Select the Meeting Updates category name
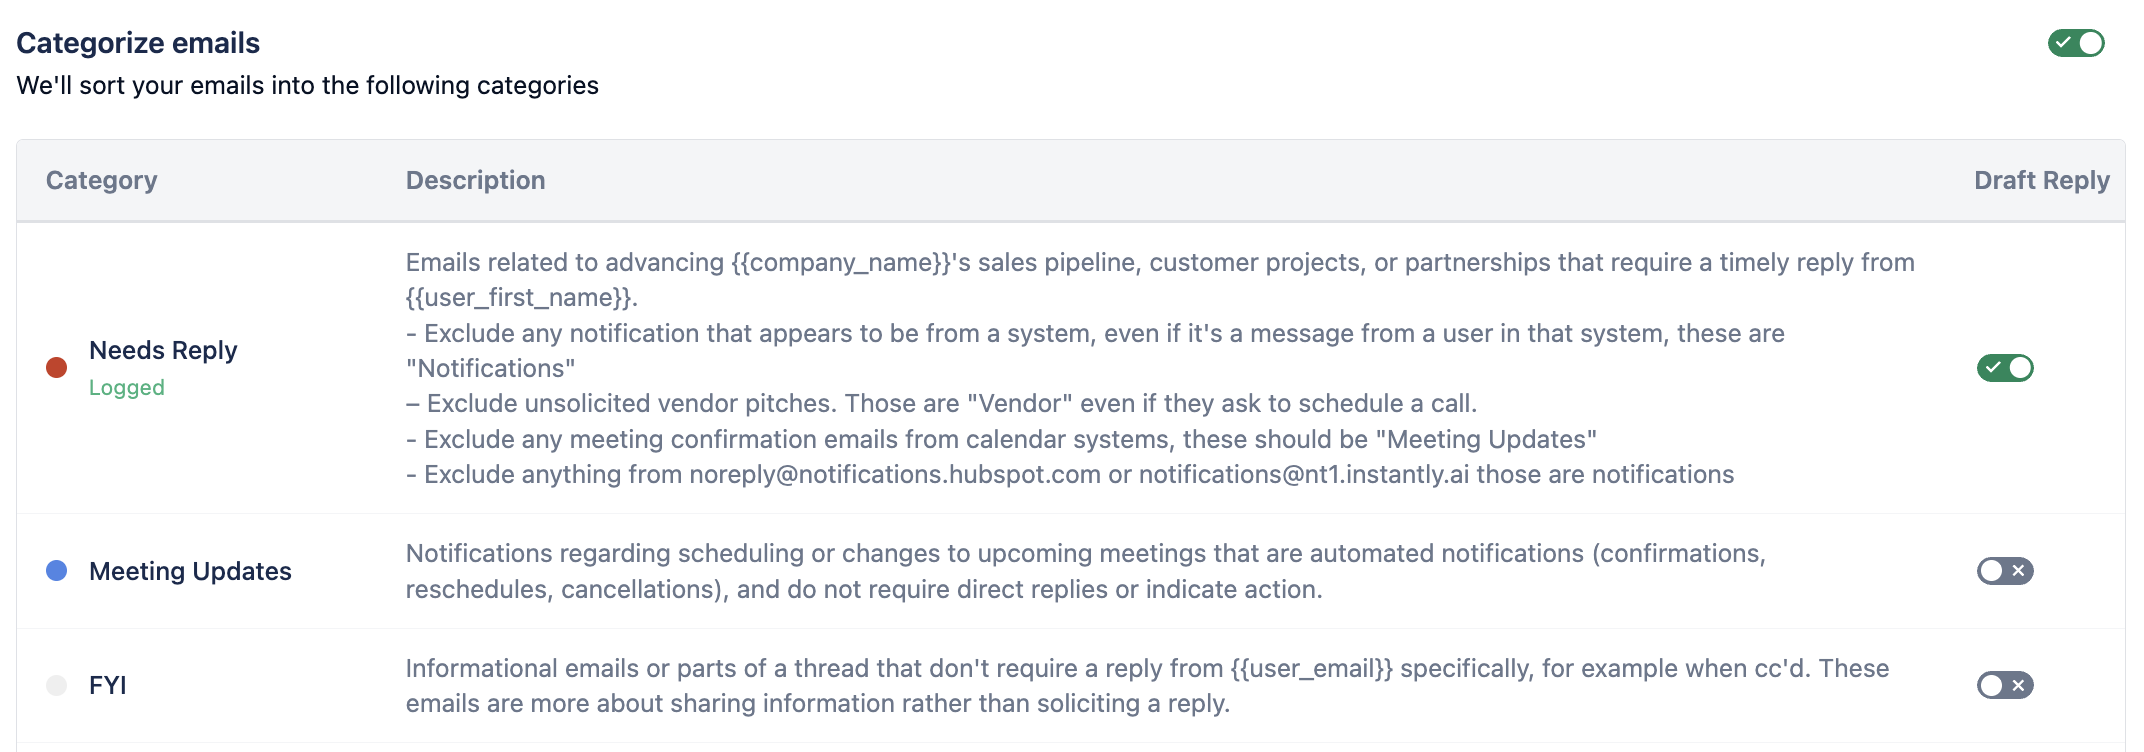 coord(190,571)
